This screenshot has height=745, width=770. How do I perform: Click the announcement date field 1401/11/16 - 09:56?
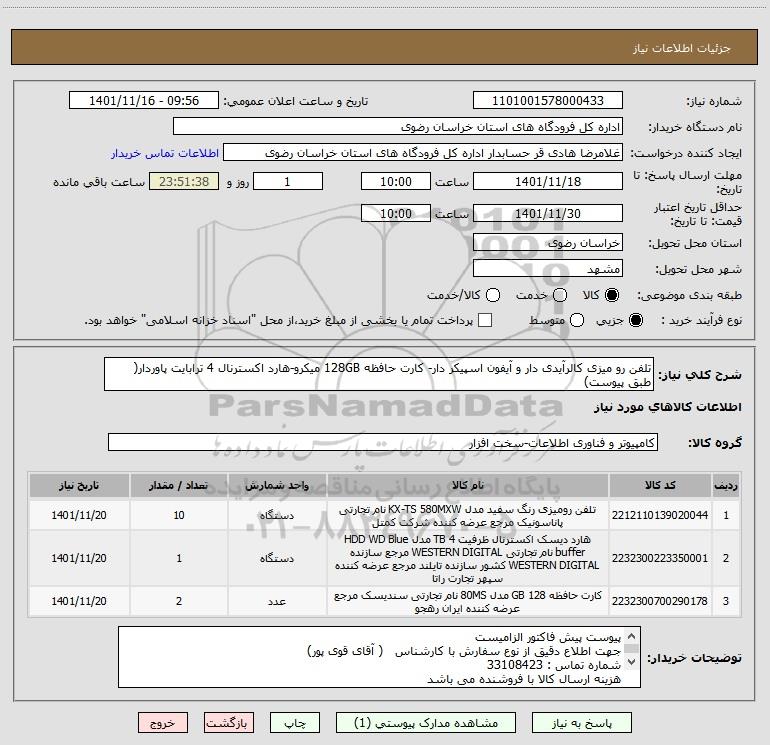click(x=144, y=101)
